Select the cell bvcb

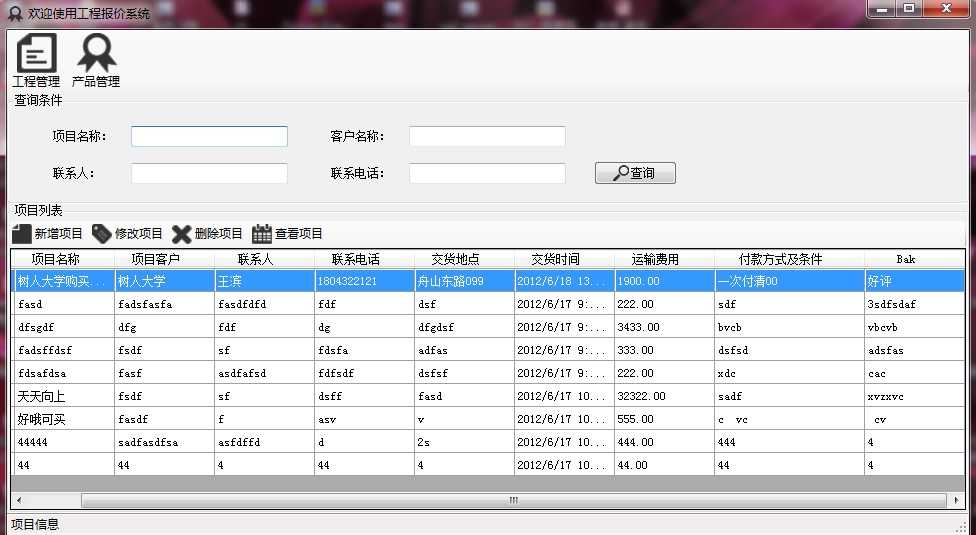(790, 327)
